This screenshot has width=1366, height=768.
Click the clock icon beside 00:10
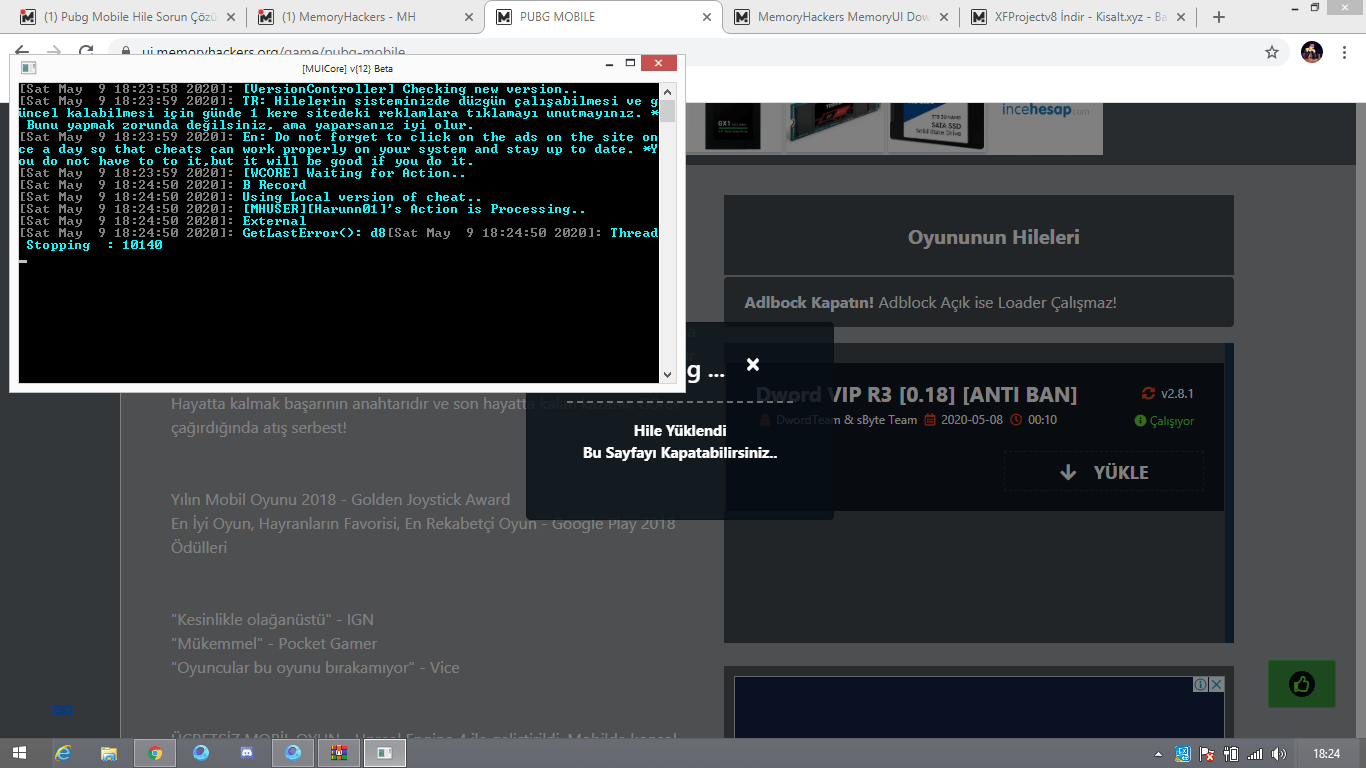(1017, 420)
